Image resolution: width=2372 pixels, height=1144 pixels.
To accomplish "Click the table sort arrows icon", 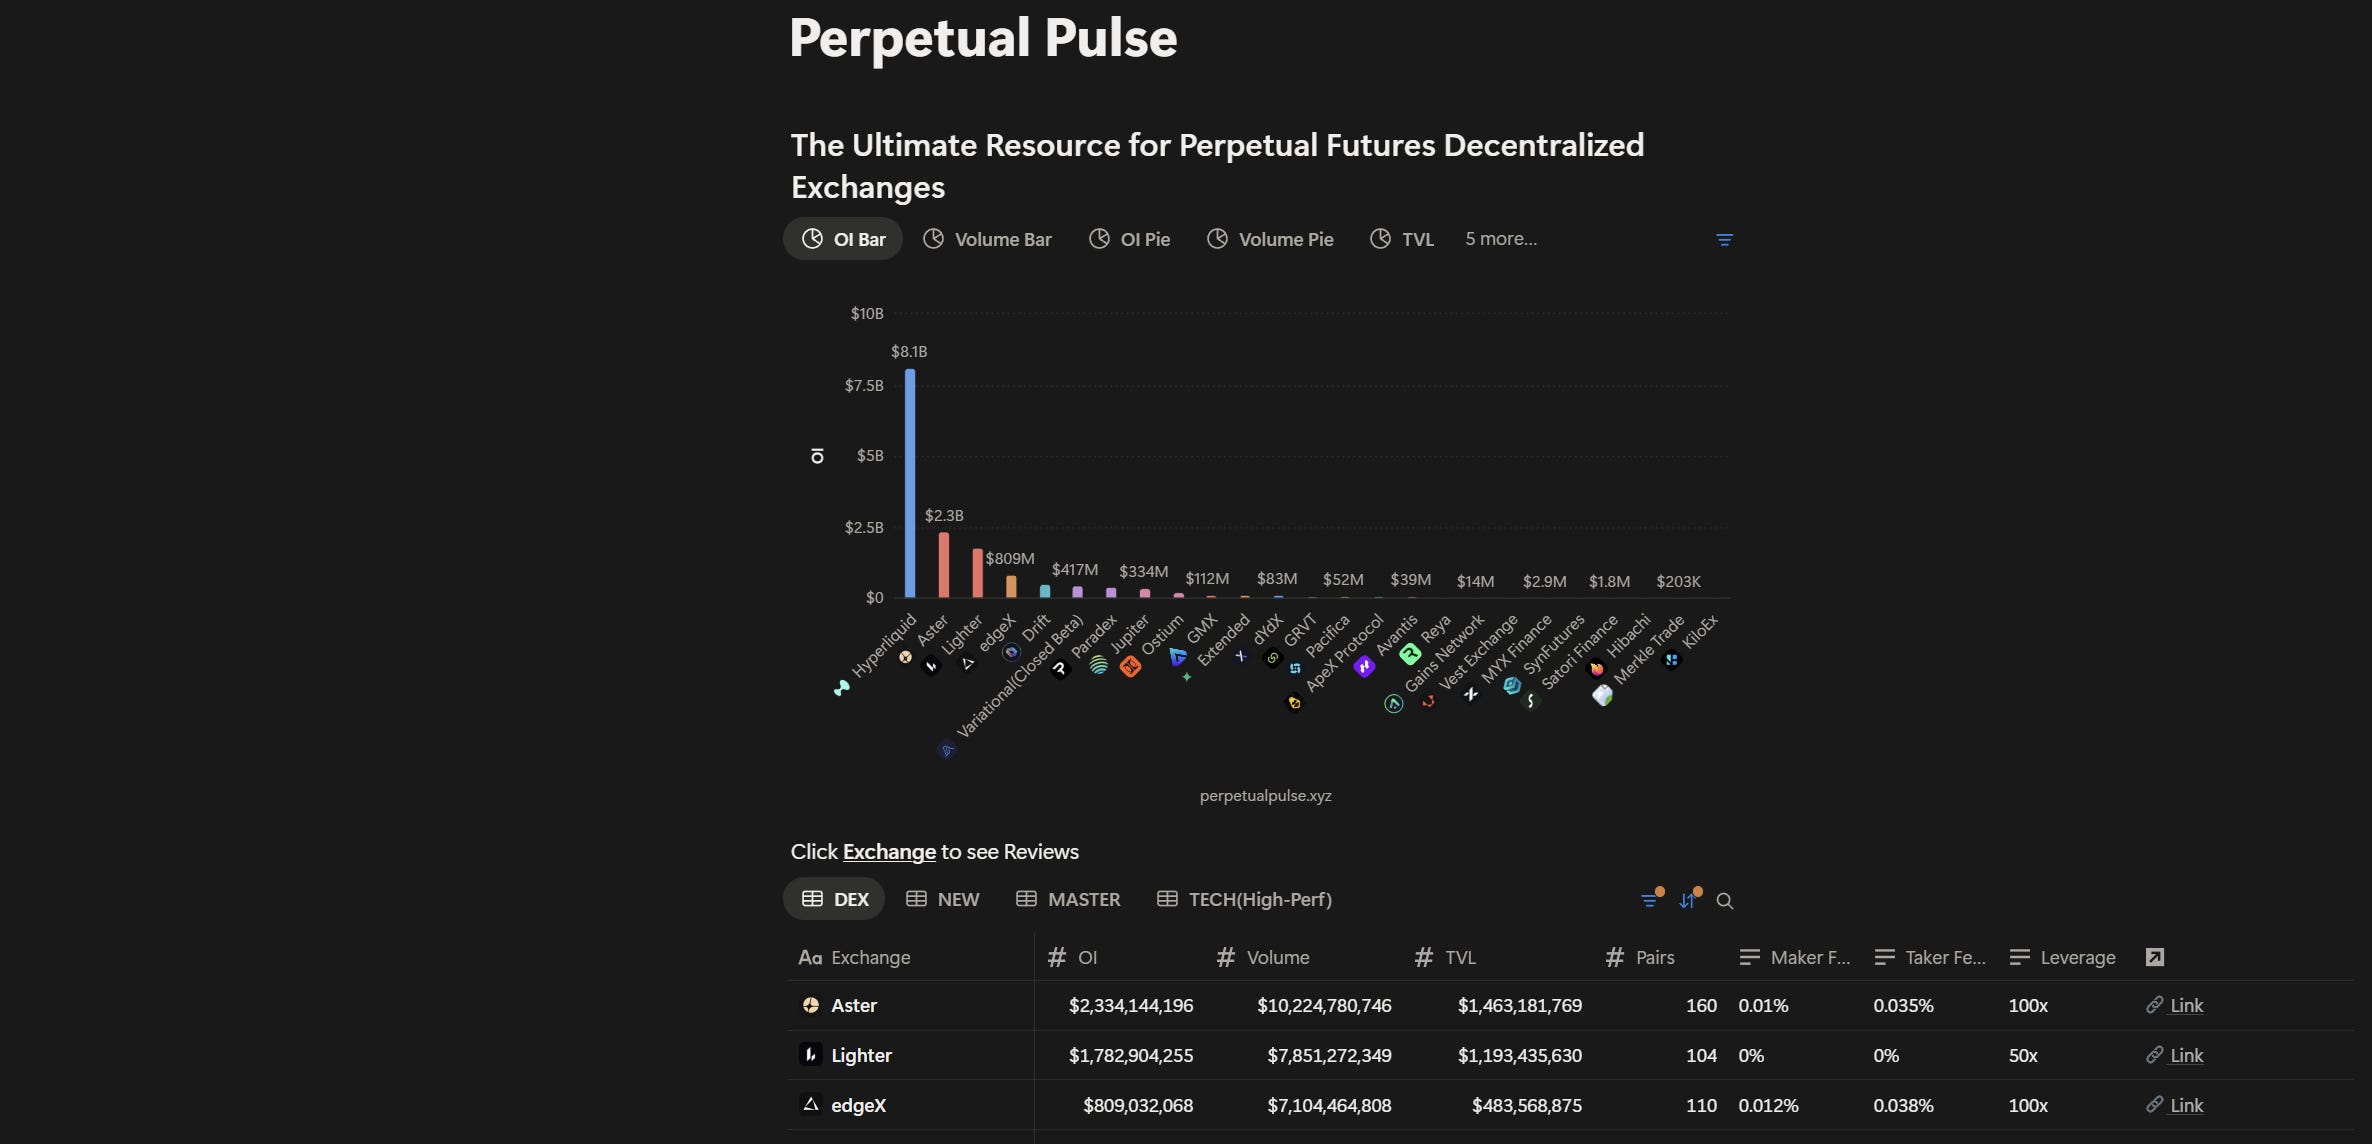I will pyautogui.click(x=1688, y=900).
